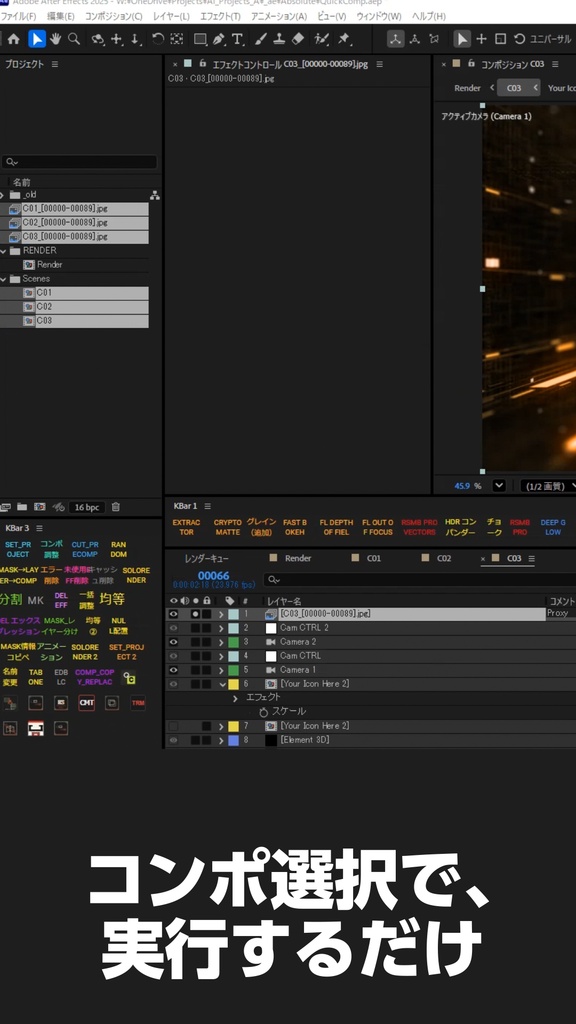Screen dimensions: 576x1024
Task: Select the Brush tool
Action: point(261,39)
